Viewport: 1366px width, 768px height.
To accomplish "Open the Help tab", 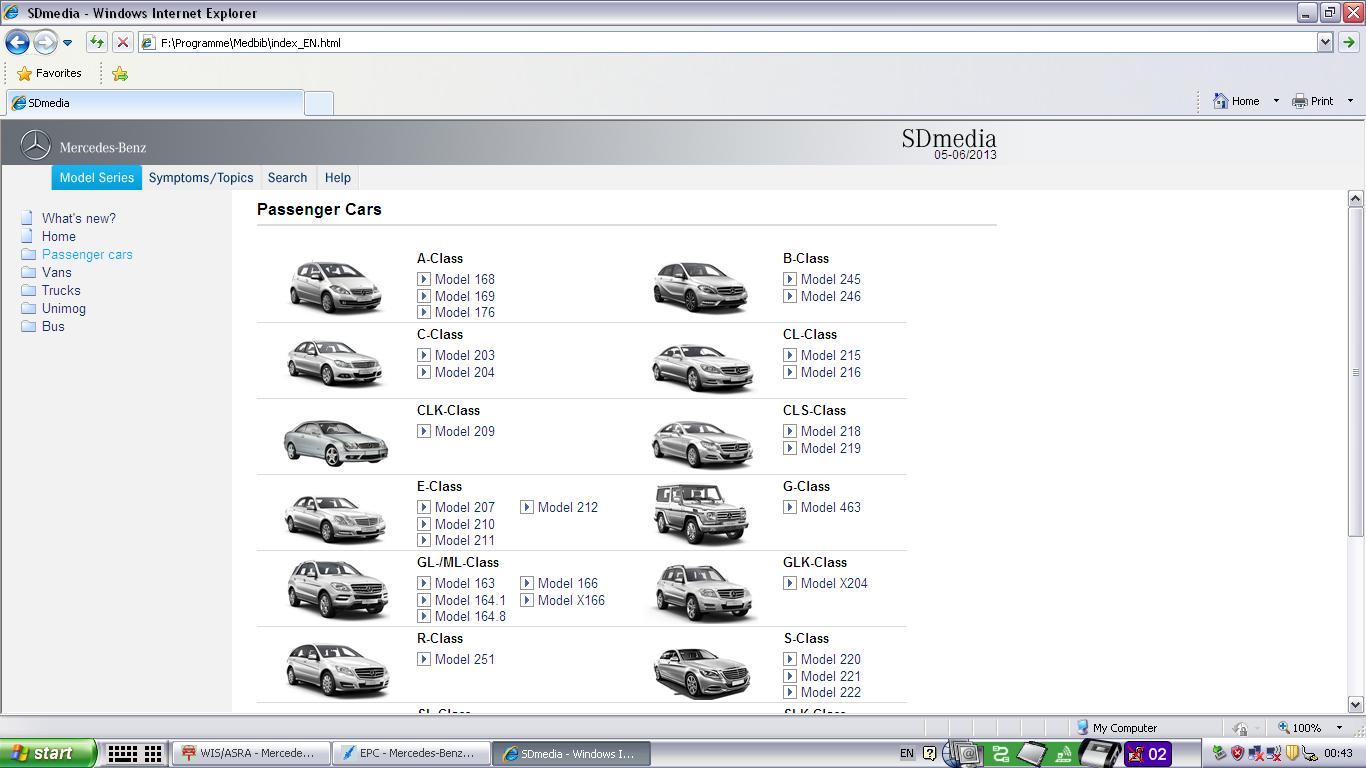I will tap(338, 178).
